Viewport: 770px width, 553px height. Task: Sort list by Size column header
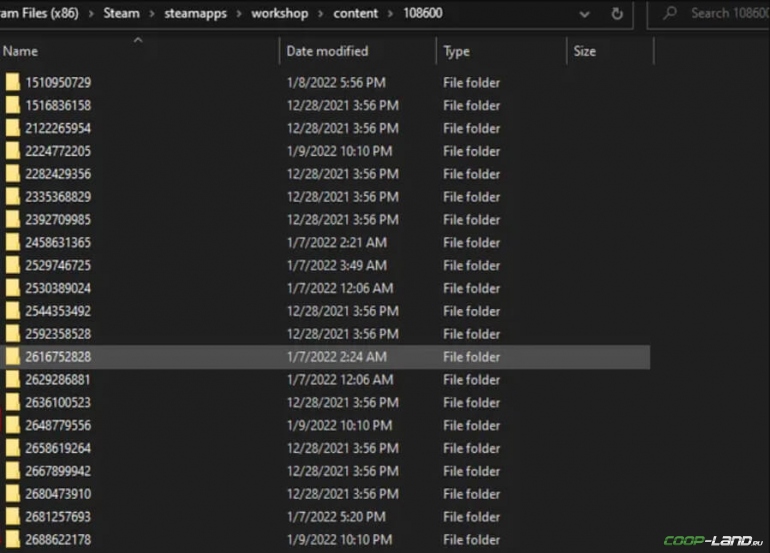pyautogui.click(x=585, y=51)
